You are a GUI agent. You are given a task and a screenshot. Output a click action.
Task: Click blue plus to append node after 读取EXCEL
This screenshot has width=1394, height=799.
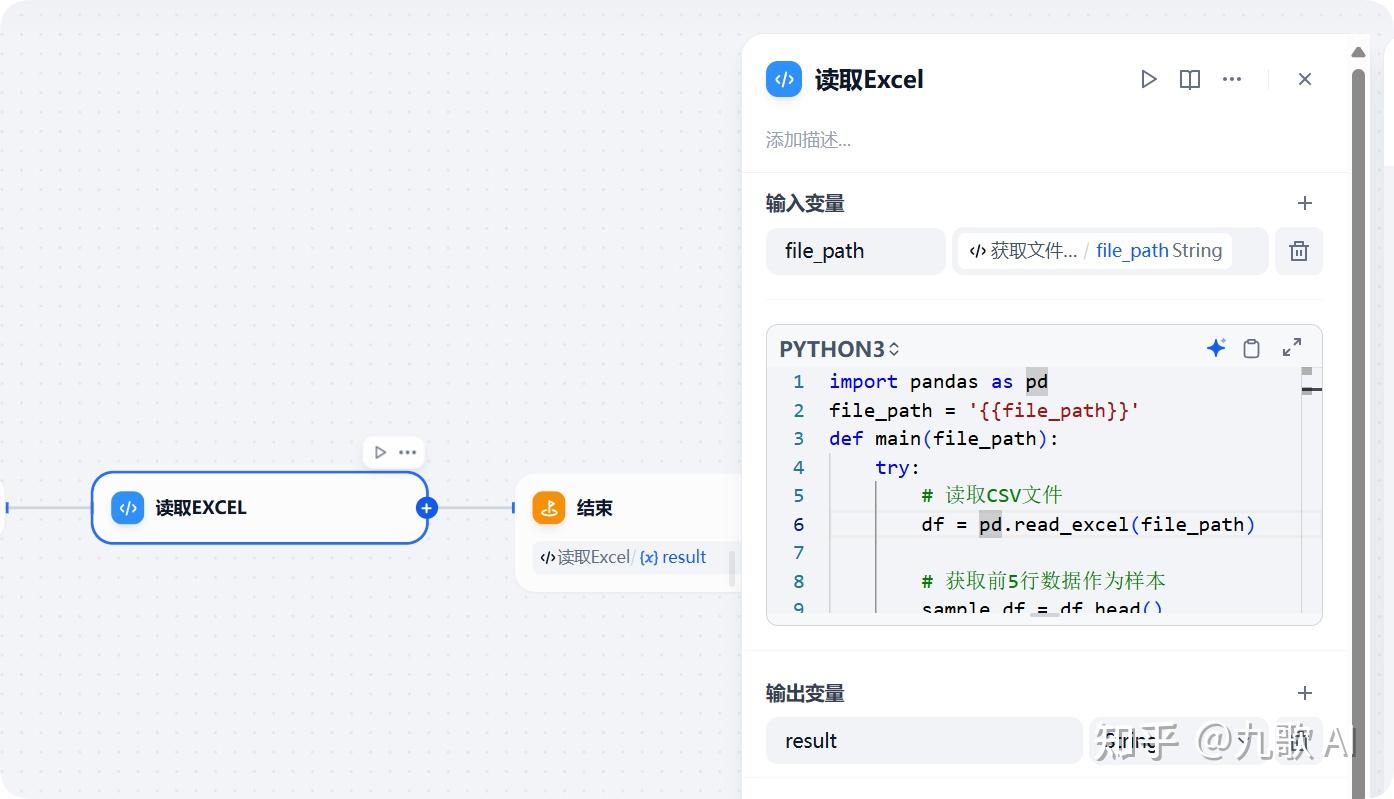426,508
